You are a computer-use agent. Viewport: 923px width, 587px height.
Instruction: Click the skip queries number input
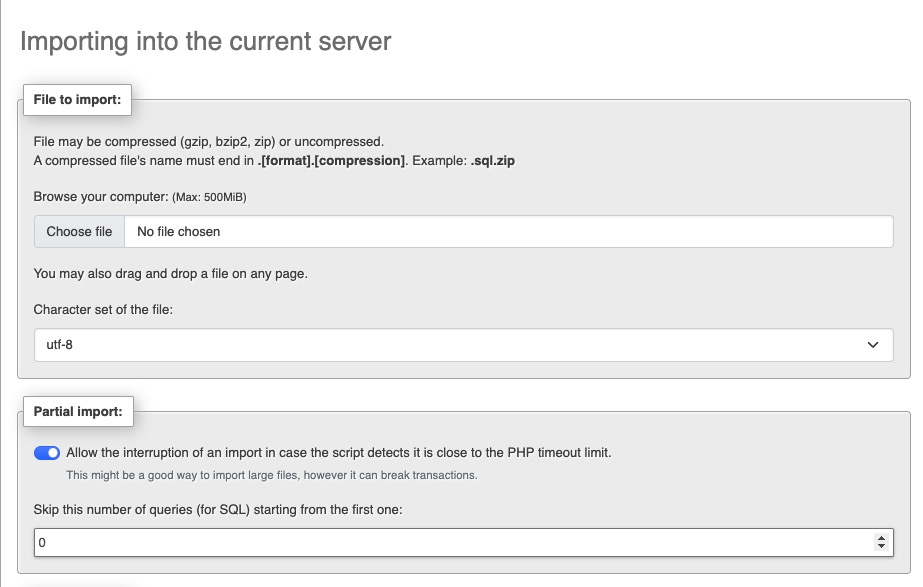pyautogui.click(x=400, y=542)
